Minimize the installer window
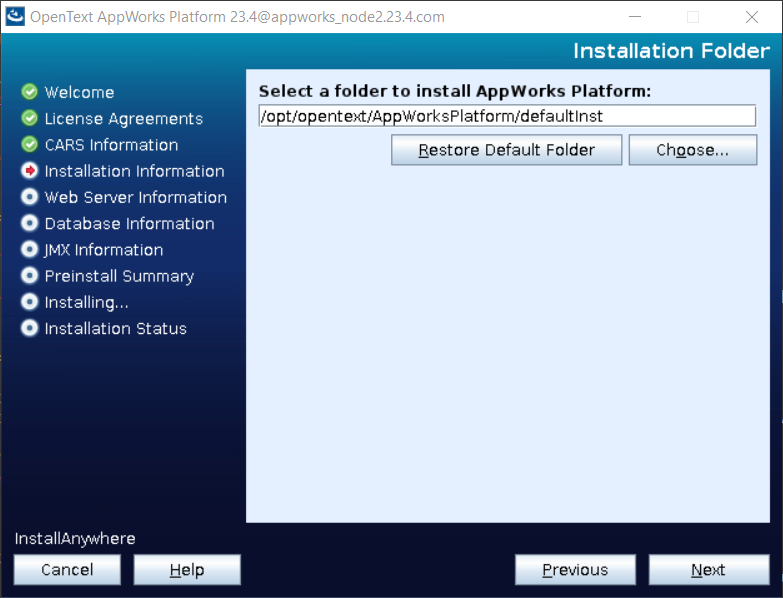 pos(637,17)
